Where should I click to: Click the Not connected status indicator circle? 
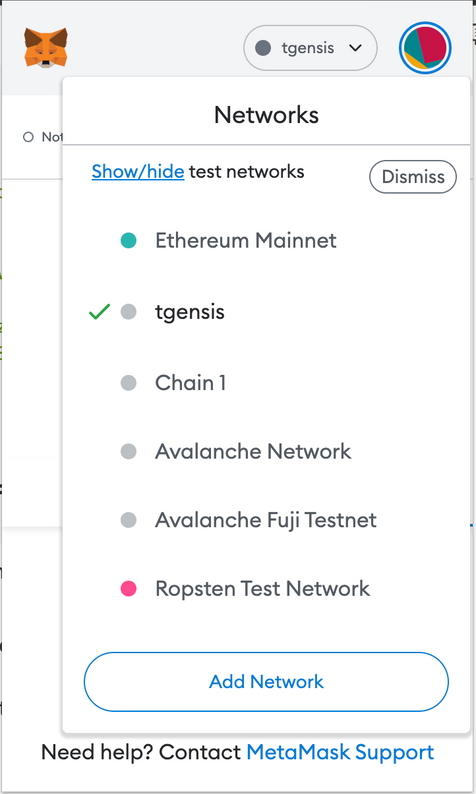tap(28, 137)
